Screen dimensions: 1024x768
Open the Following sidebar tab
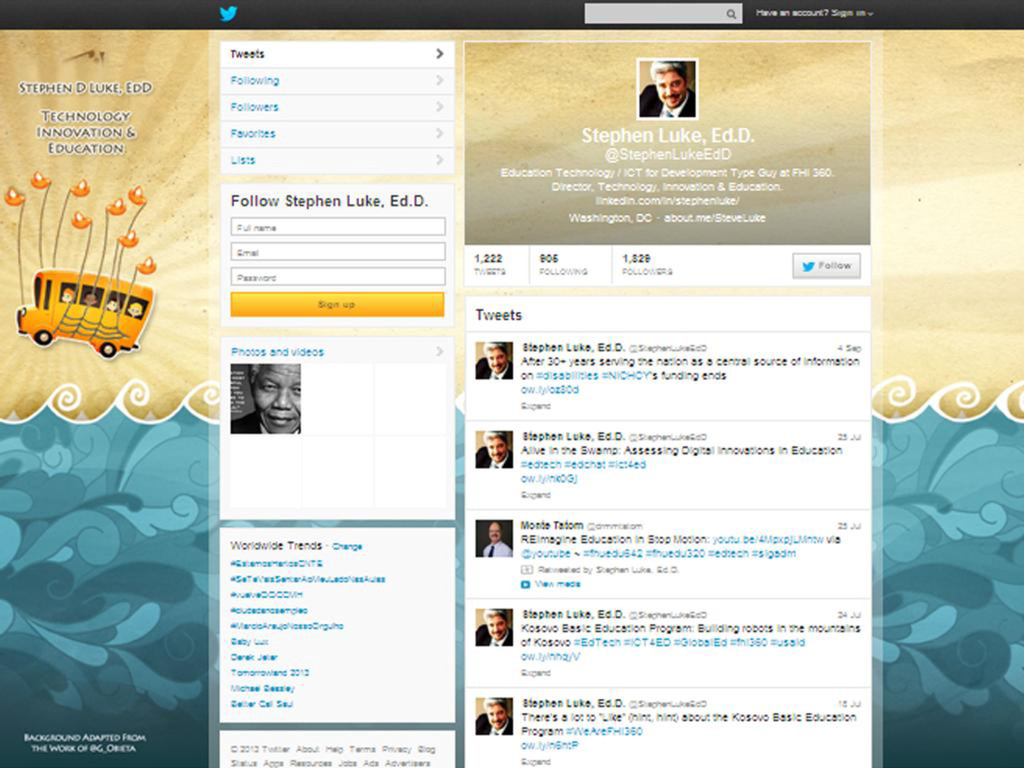(337, 81)
